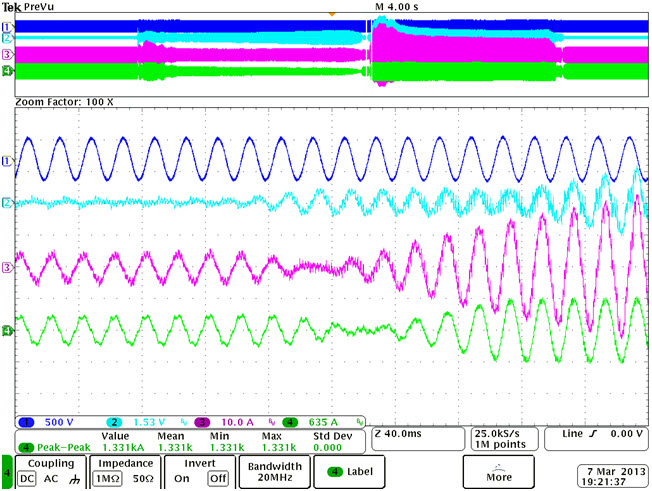Choose 1MΩ input impedance
The height and width of the screenshot is (491, 652).
tap(109, 479)
